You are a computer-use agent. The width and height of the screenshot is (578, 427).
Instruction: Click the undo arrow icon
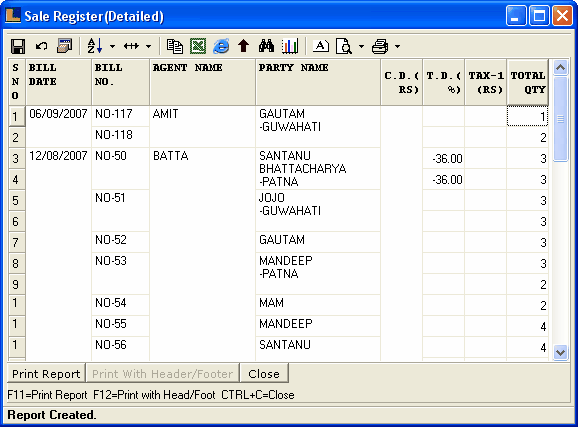pos(41,46)
